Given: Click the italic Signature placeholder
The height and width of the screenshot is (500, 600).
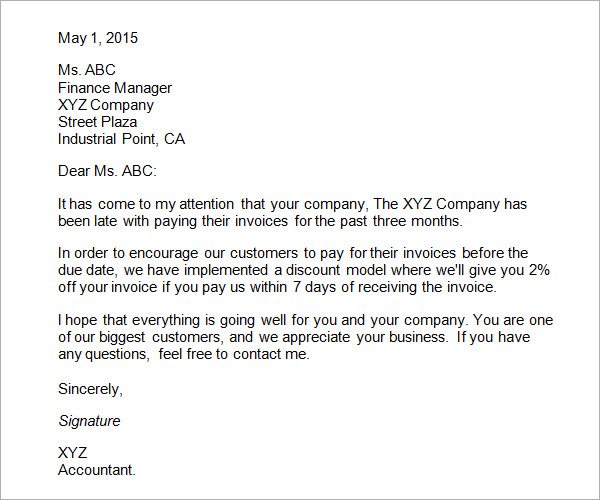Looking at the screenshot, I should click(89, 421).
